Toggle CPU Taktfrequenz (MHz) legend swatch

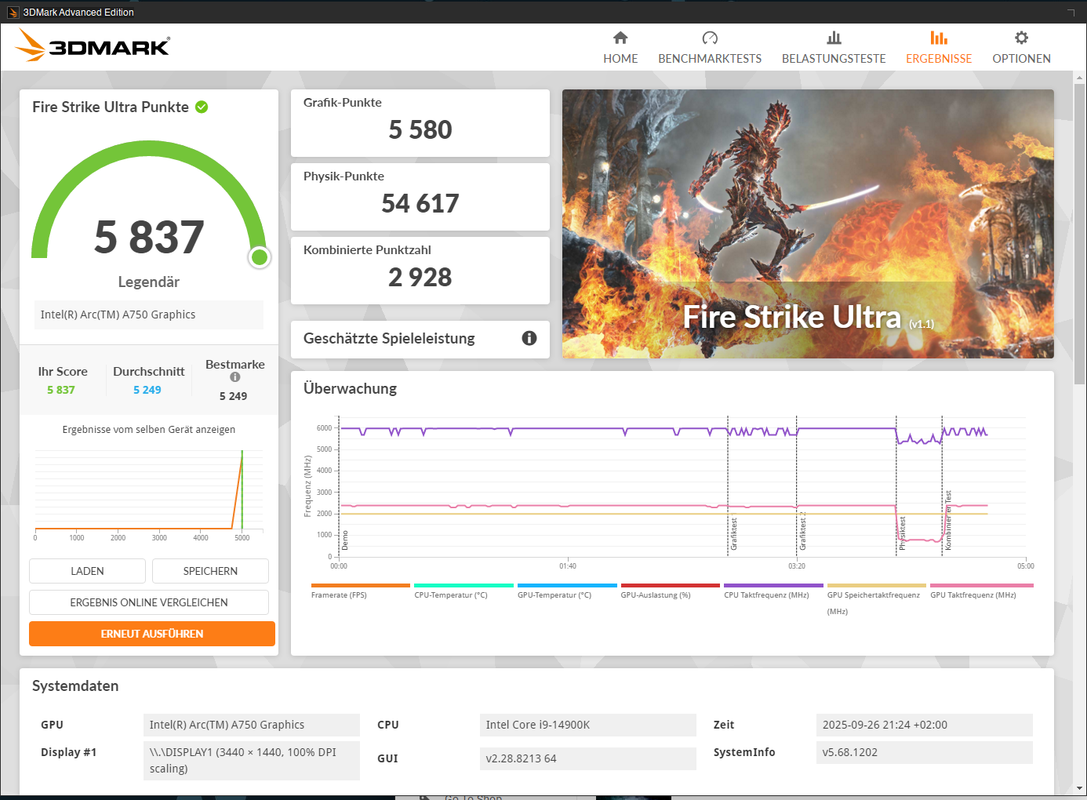click(x=774, y=586)
